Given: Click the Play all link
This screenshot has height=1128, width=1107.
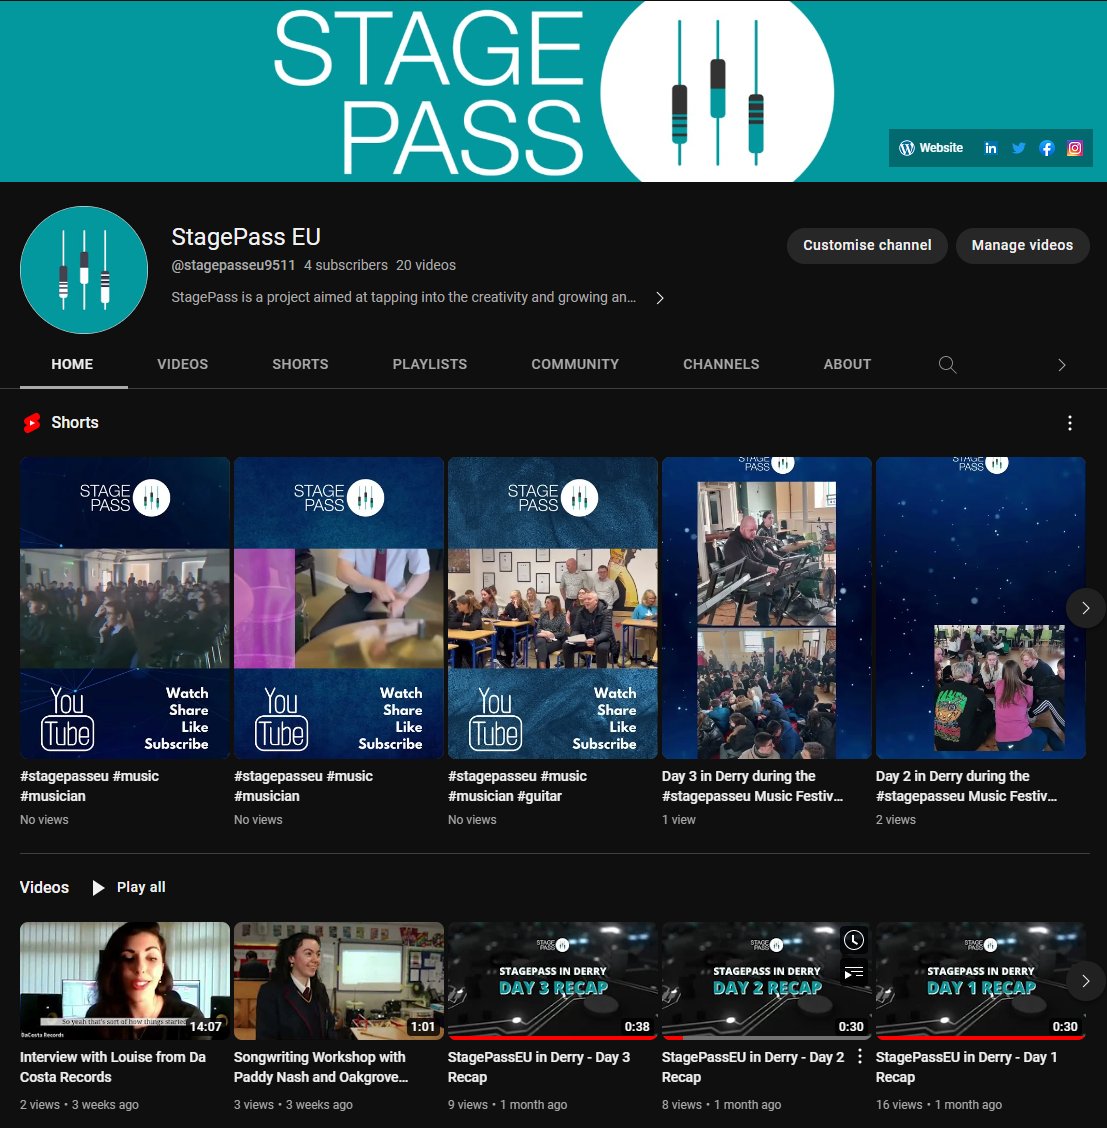Looking at the screenshot, I should pos(129,888).
